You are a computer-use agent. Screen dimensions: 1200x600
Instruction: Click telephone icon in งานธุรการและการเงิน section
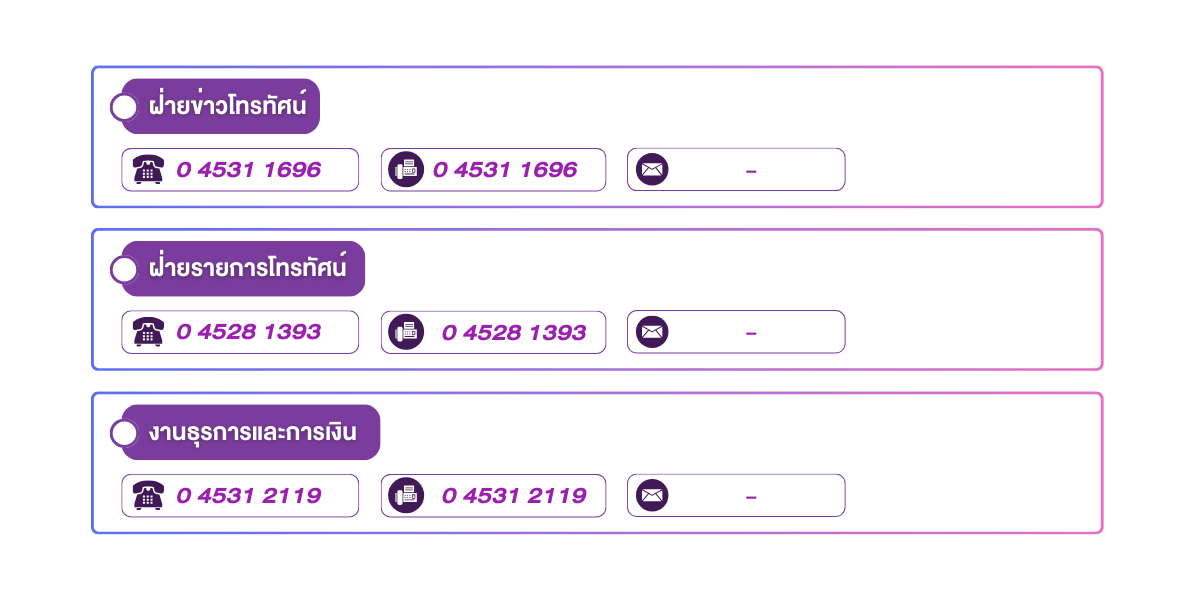(148, 495)
